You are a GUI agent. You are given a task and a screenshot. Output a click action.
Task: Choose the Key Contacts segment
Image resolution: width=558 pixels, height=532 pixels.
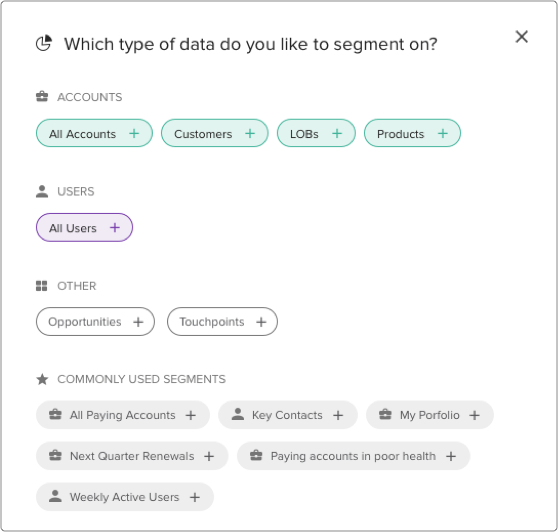pyautogui.click(x=288, y=415)
